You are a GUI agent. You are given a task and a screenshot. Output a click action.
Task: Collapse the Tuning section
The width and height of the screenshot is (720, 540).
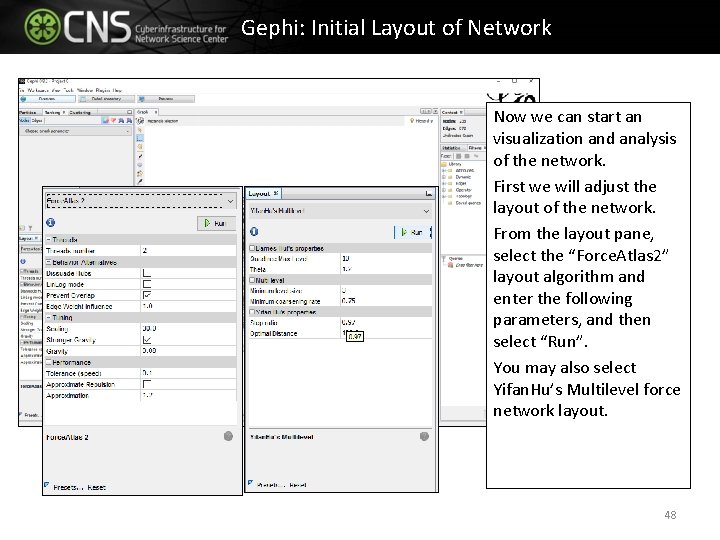pos(49,317)
